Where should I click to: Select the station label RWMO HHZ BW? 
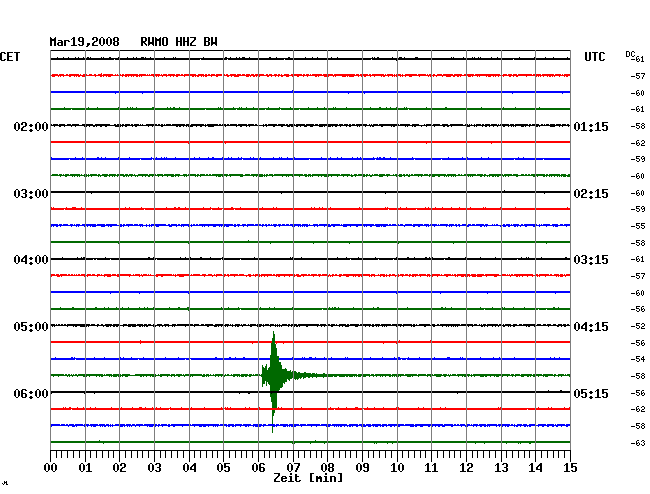tap(179, 42)
